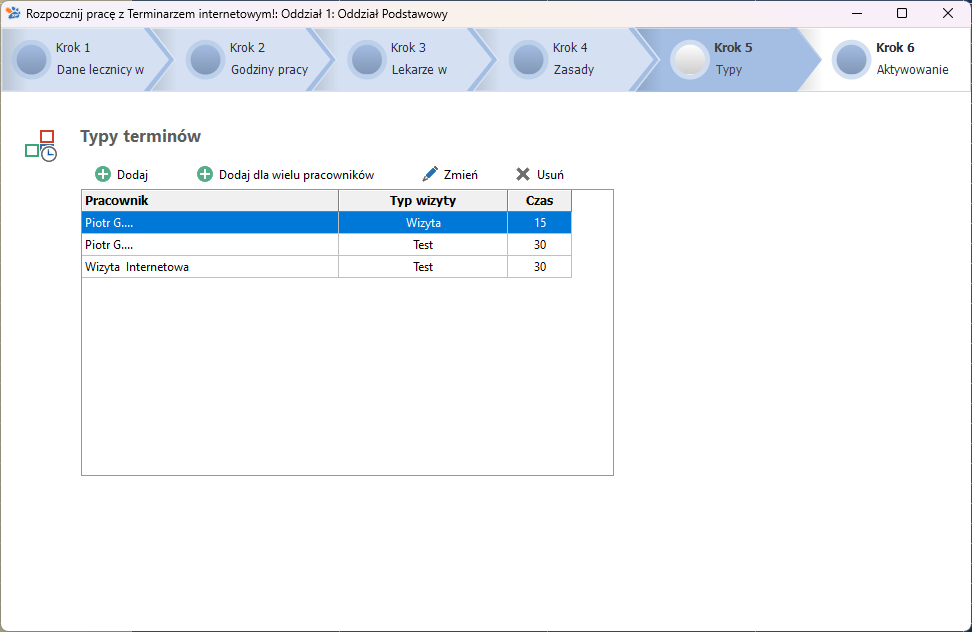The width and height of the screenshot is (972, 632).
Task: Click the Typy terminów squares-and-clock icon
Action: click(x=41, y=146)
